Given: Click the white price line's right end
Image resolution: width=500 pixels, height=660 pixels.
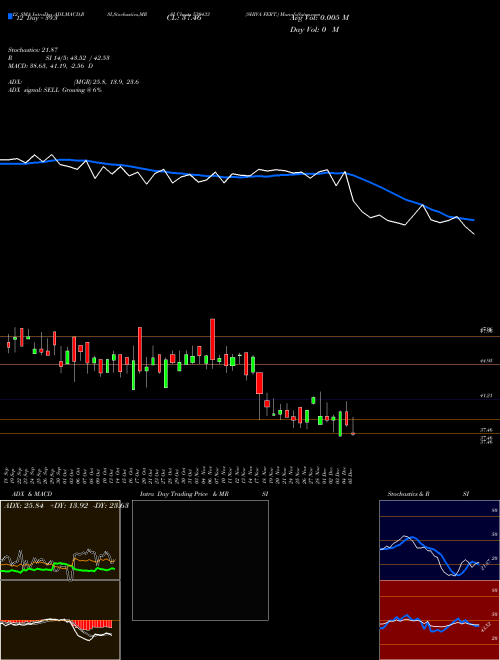Looking at the screenshot, I should point(474,234).
